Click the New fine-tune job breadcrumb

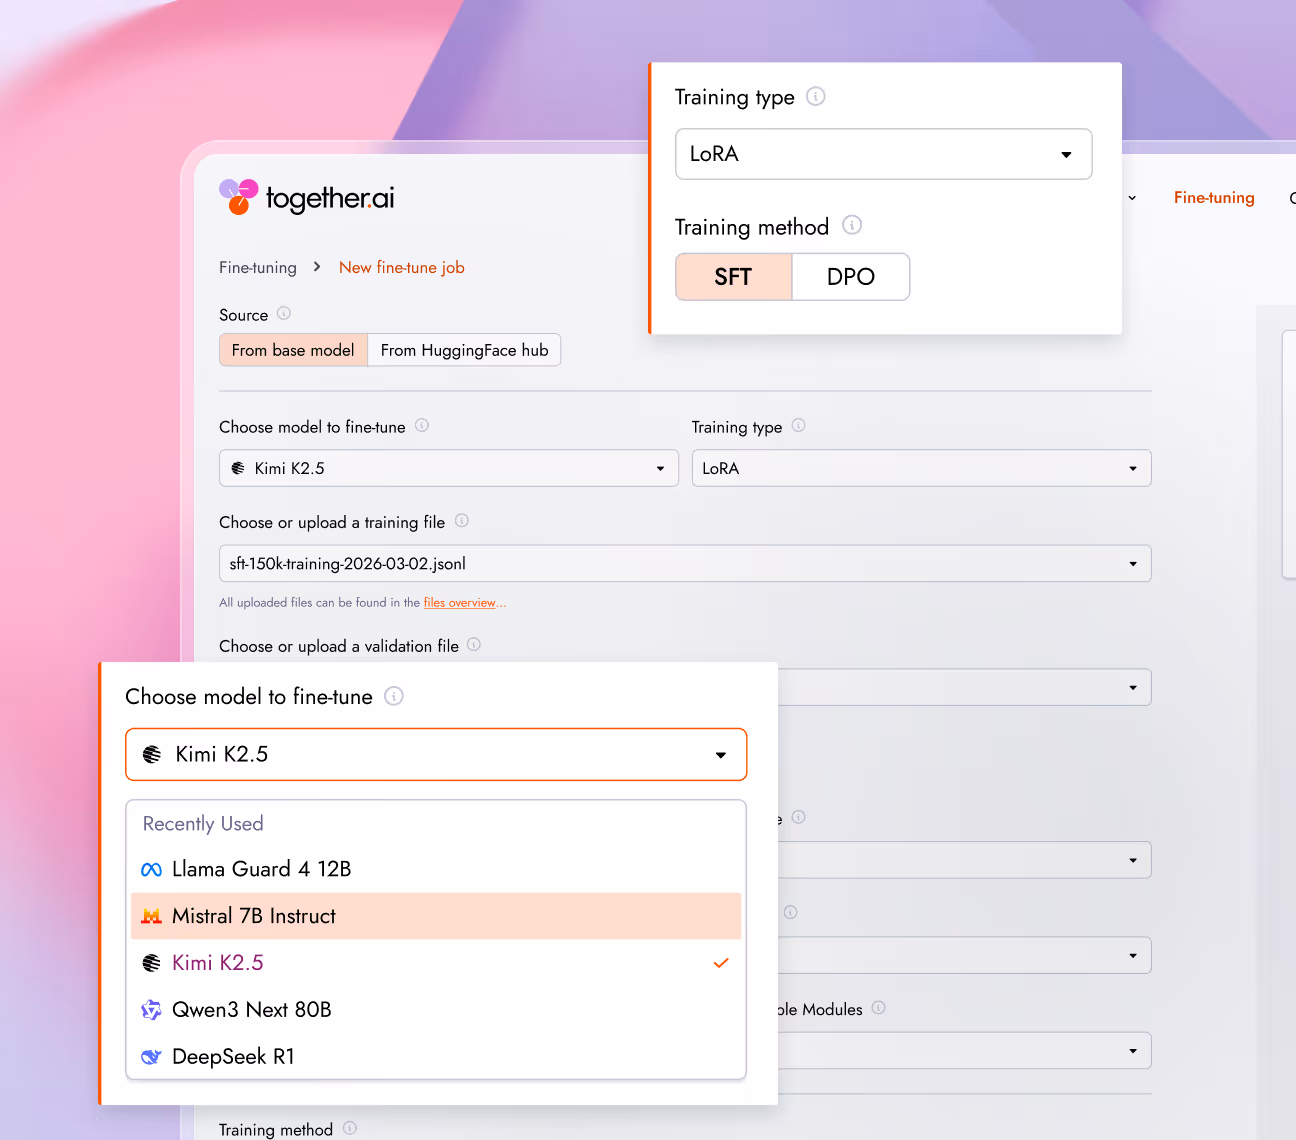click(402, 267)
